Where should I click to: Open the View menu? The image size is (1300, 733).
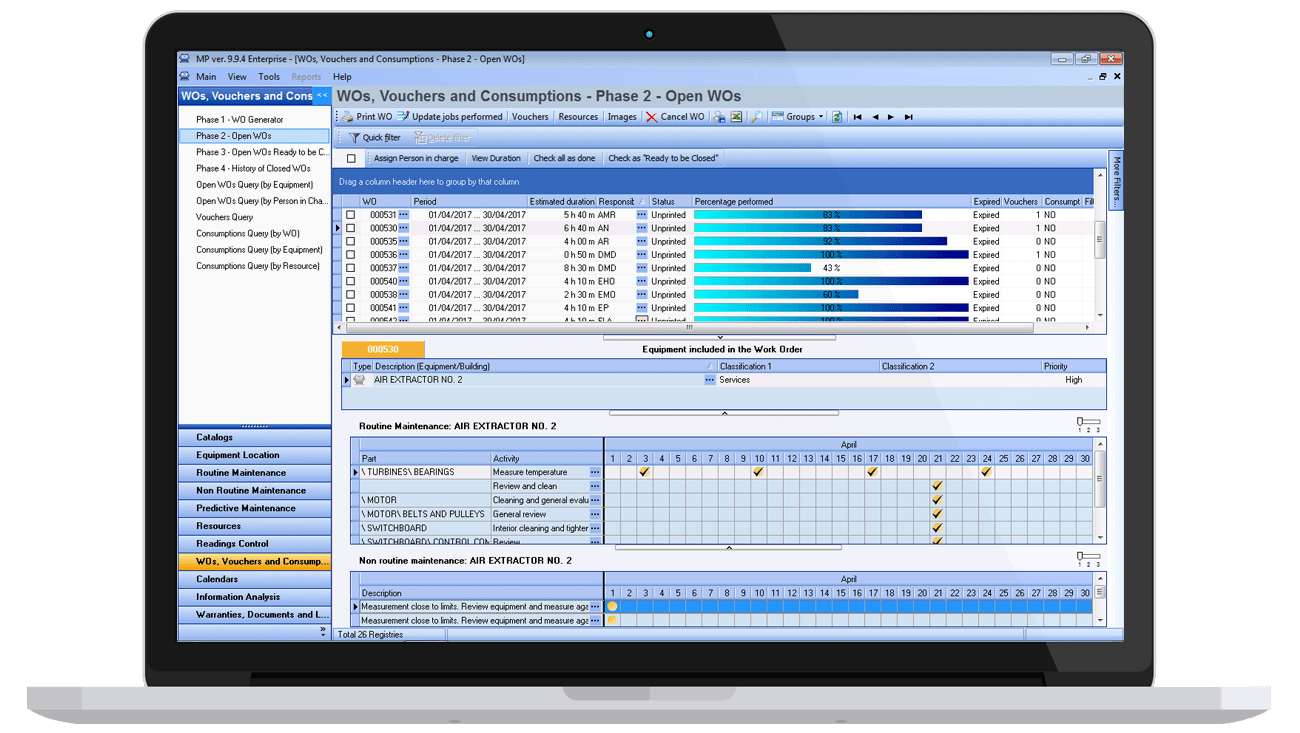237,77
